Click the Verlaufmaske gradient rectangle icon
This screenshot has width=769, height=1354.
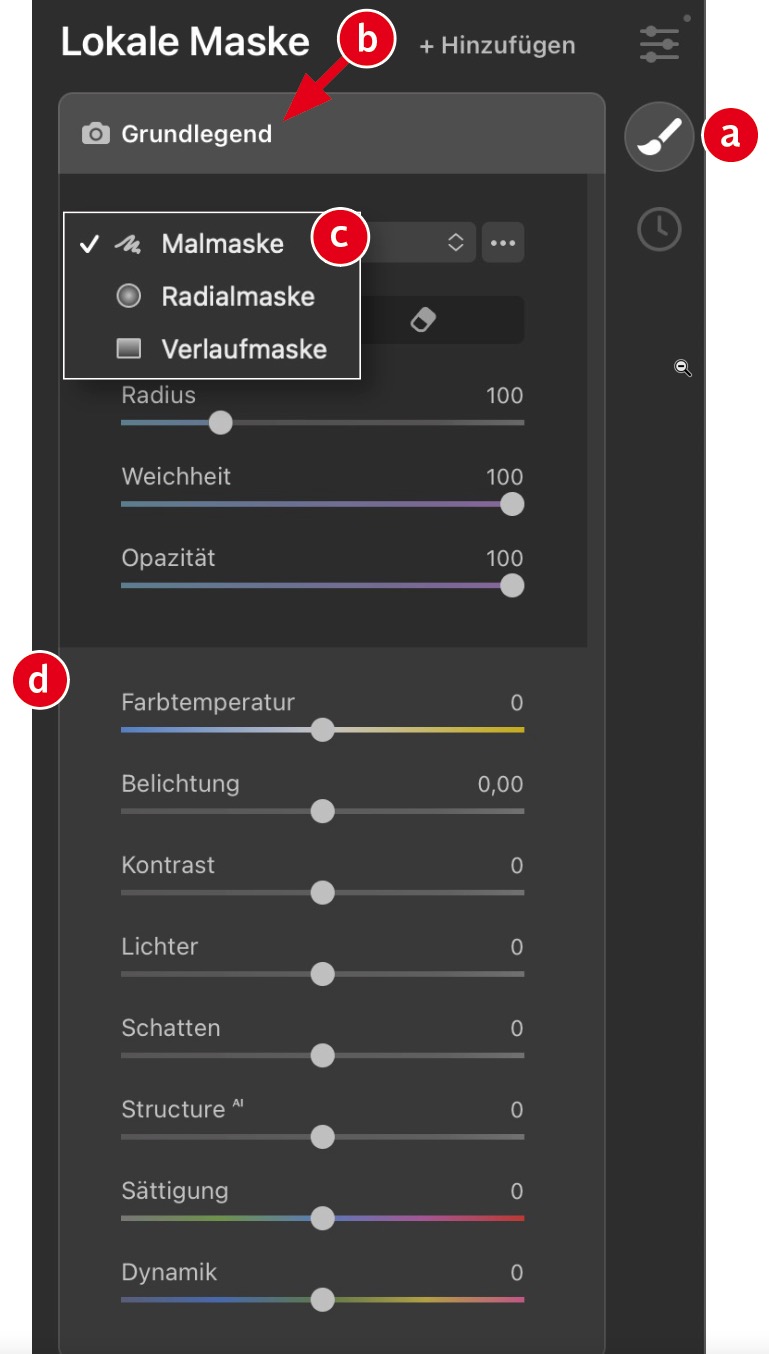pos(128,349)
